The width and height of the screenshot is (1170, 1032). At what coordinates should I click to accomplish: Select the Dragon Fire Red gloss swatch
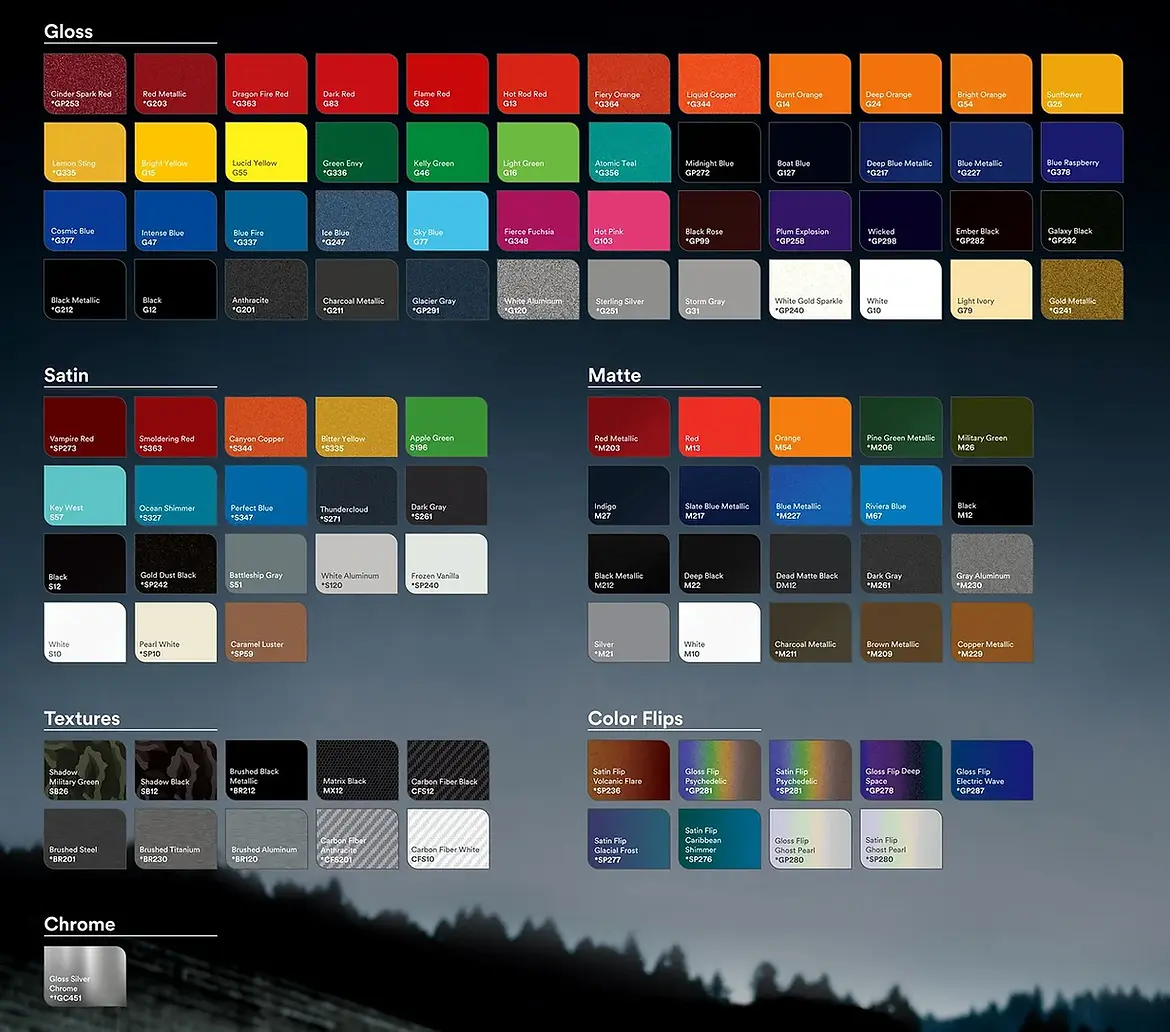coord(265,83)
